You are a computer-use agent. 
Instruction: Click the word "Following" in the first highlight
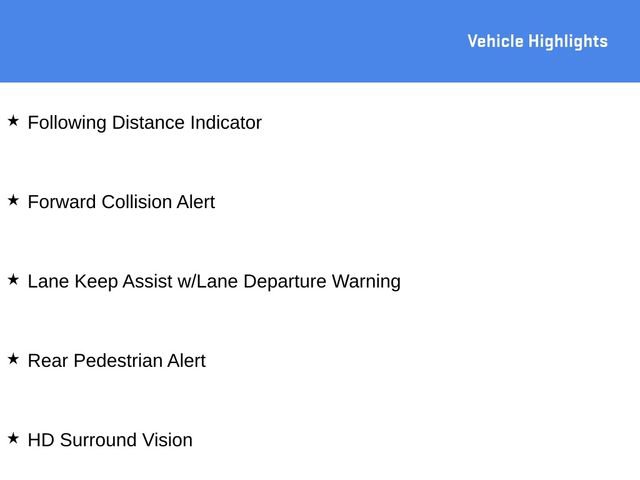67,123
